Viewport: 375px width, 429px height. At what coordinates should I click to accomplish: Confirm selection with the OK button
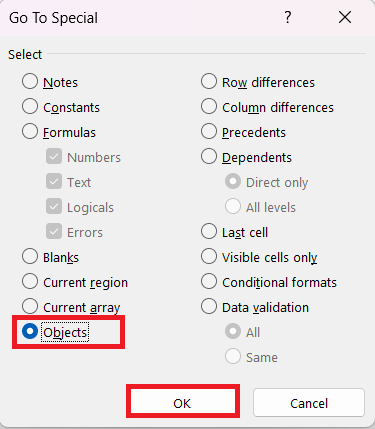(183, 403)
